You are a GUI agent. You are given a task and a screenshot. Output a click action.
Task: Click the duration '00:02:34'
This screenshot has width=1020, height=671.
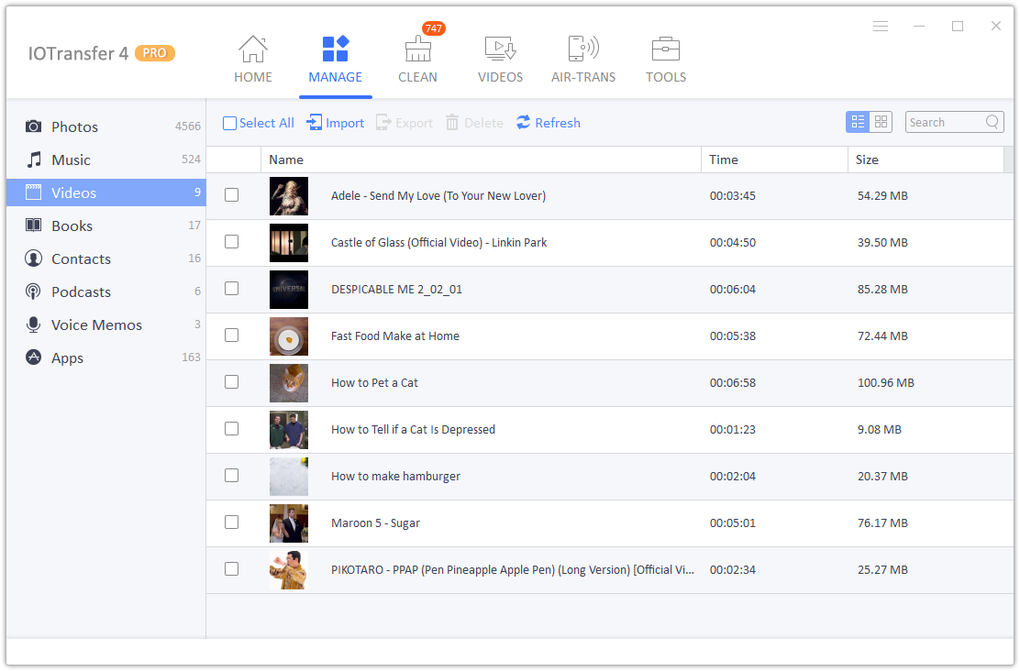click(x=732, y=570)
